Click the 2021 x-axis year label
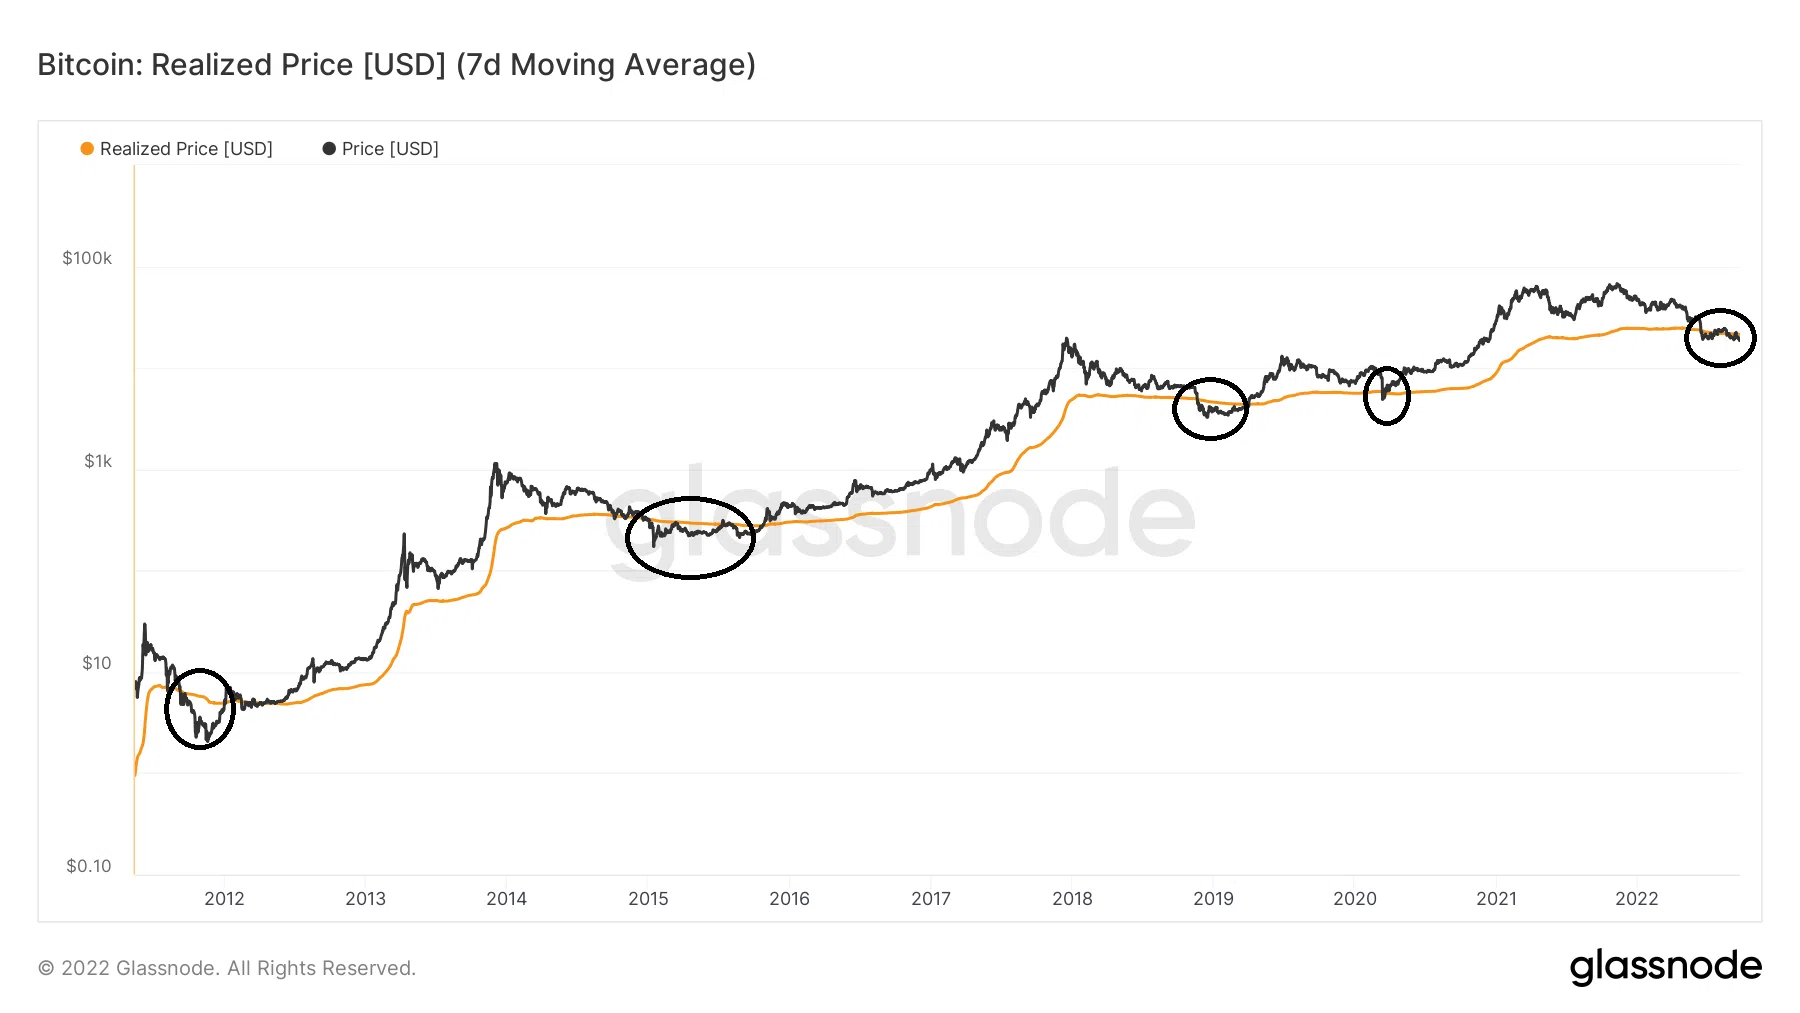This screenshot has width=1800, height=1013. (1496, 899)
